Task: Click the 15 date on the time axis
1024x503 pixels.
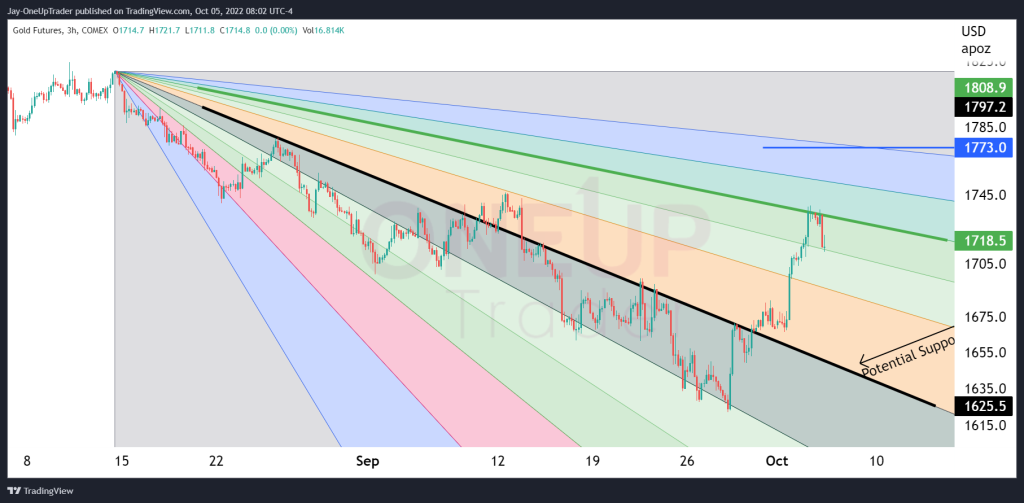Action: [121, 461]
